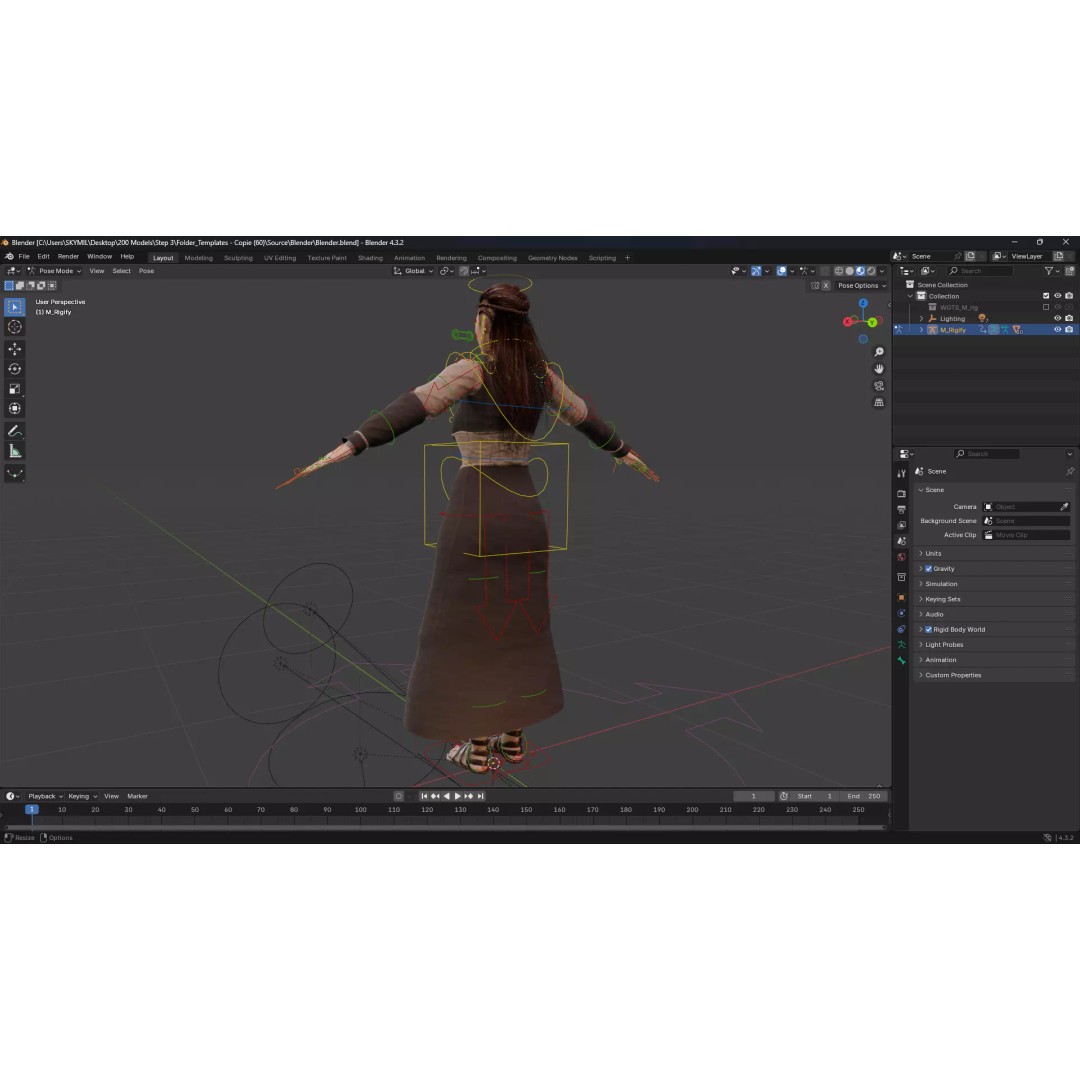Screen dimensions: 1080x1080
Task: Open the Armature data properties tab
Action: pos(901,645)
